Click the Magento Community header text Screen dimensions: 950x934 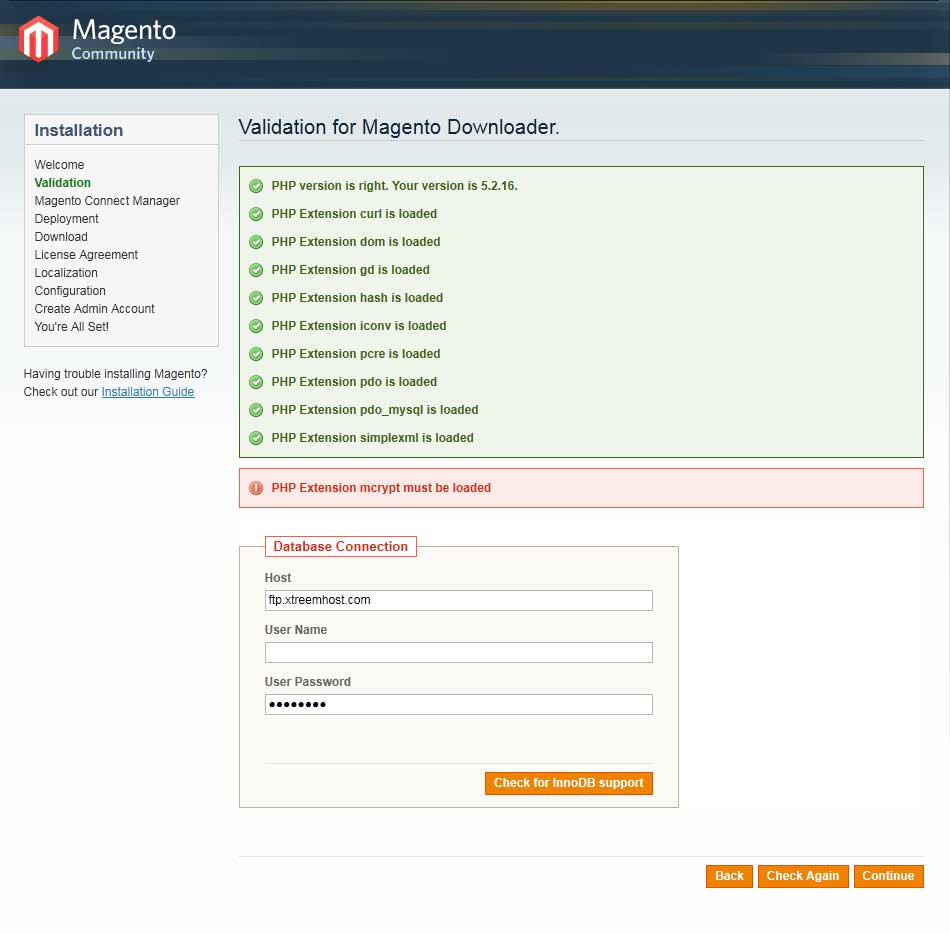coord(124,39)
